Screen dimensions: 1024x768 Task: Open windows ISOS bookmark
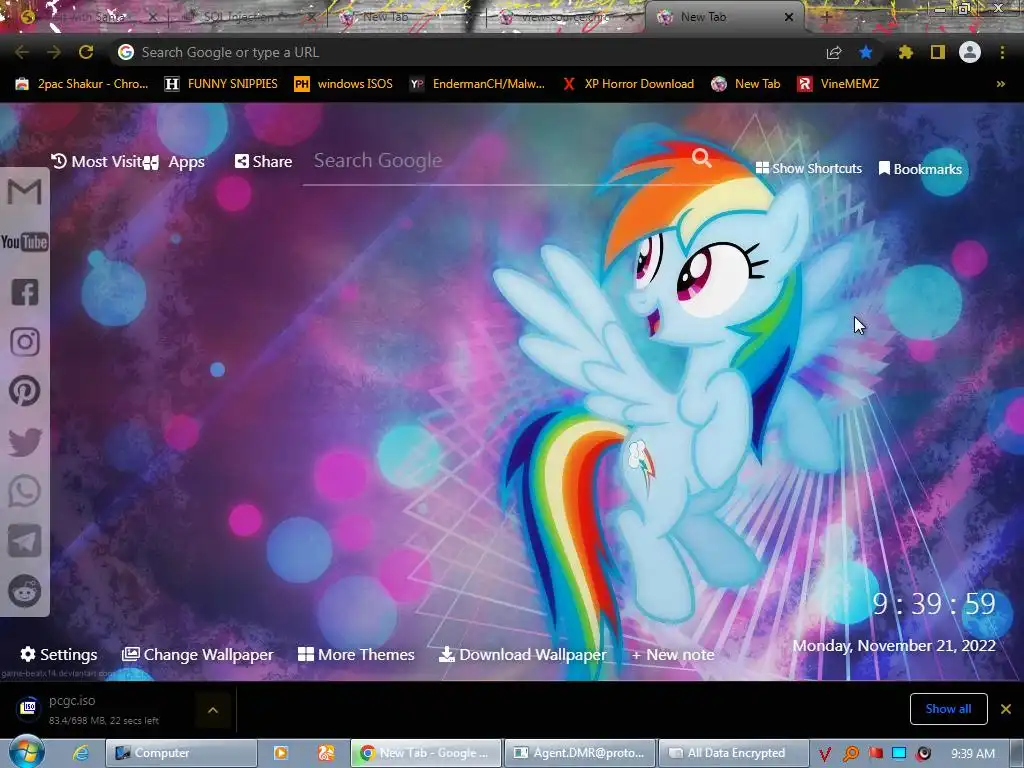coord(344,84)
